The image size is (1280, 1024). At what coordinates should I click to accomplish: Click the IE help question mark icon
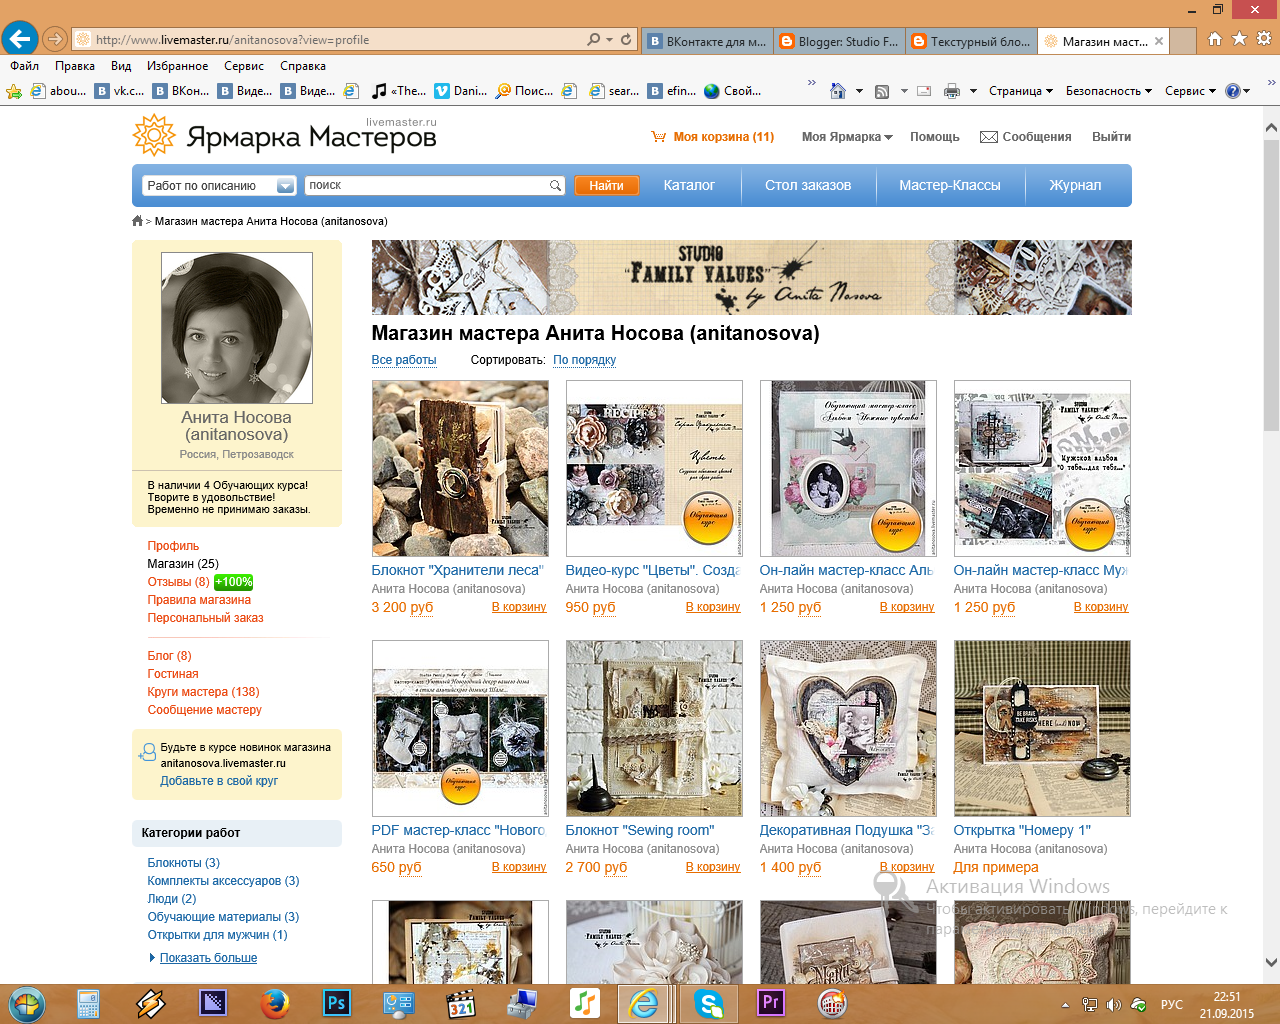tap(1233, 91)
